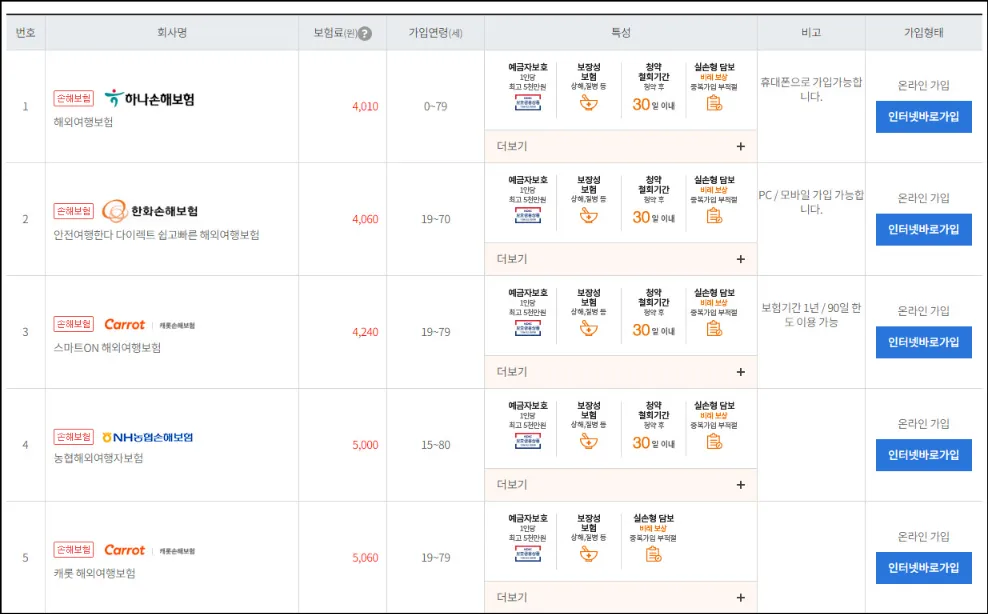Click the medicine bowl icon in row 1

point(589,103)
